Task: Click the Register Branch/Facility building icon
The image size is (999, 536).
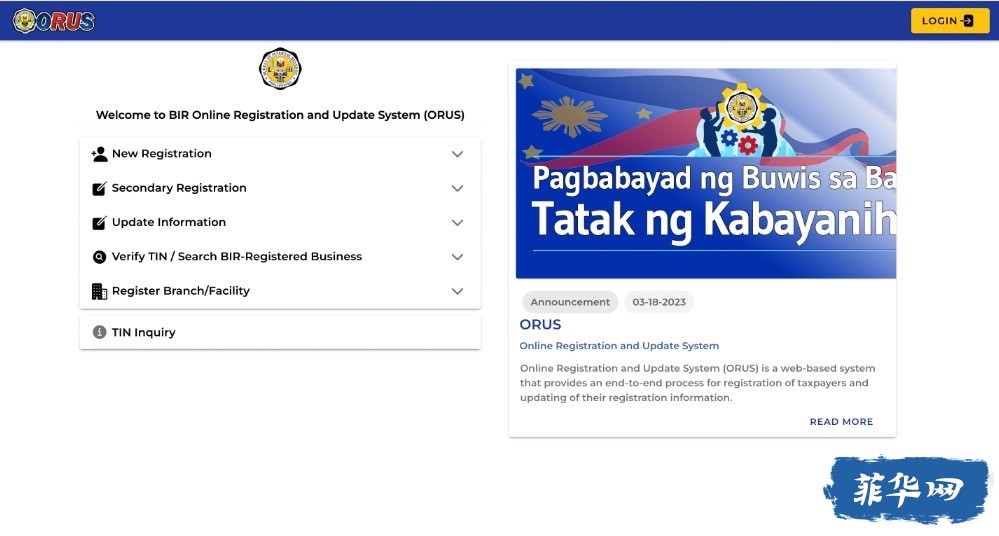Action: (99, 291)
